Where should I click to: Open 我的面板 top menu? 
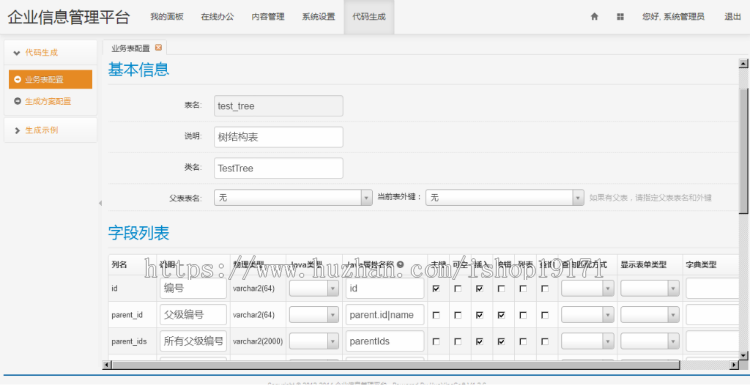click(x=166, y=17)
